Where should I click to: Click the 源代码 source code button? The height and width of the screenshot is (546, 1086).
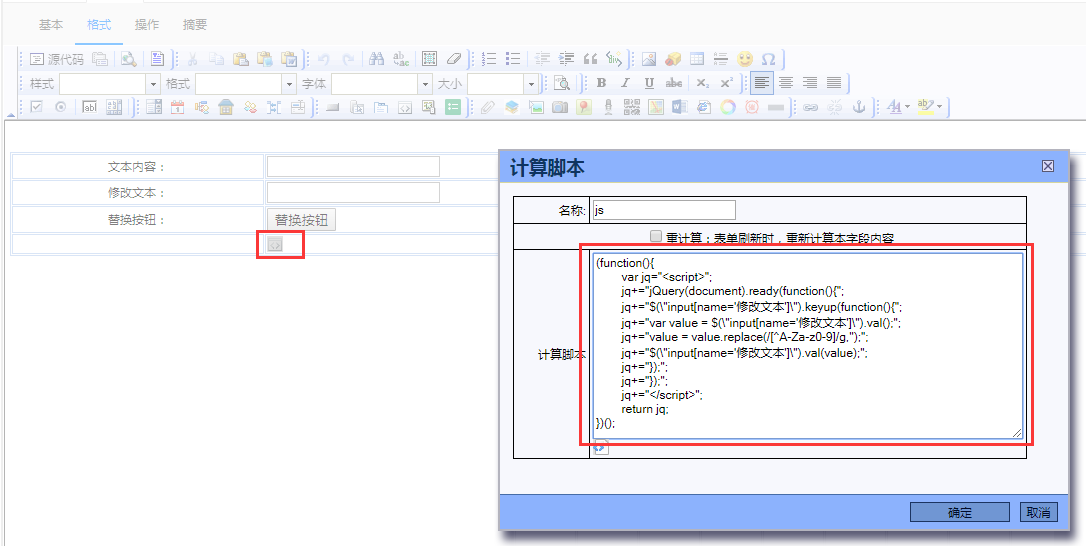click(x=57, y=59)
